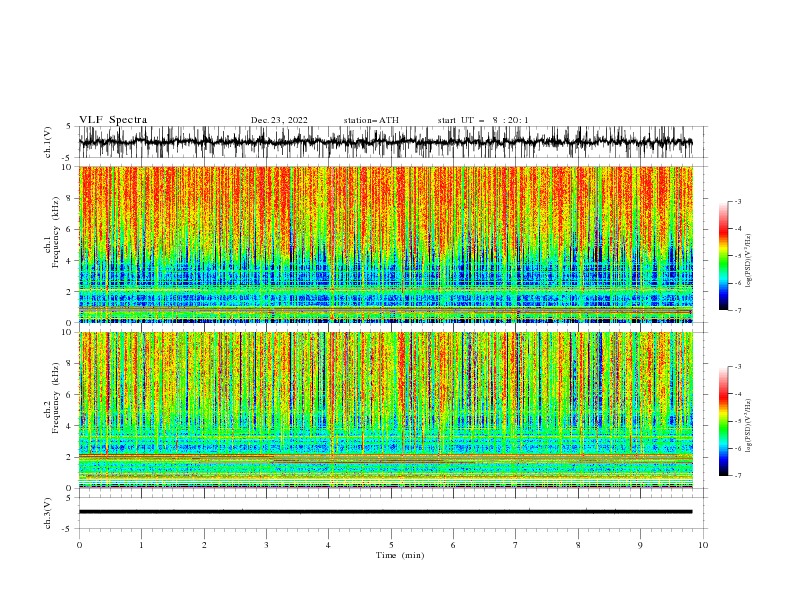Click the ch.1 colorbar 'log(PSD)(V²/Hz)' label

point(748,261)
